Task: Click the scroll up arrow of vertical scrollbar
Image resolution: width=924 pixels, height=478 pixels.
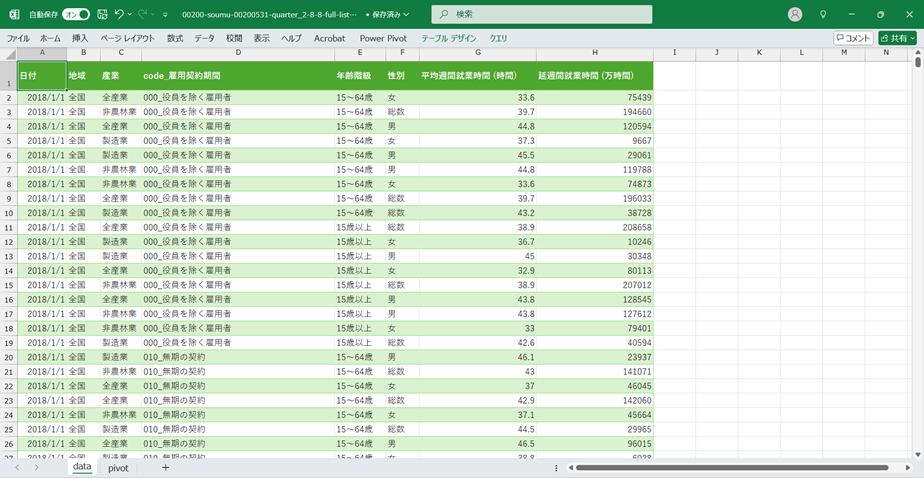Action: point(918,53)
